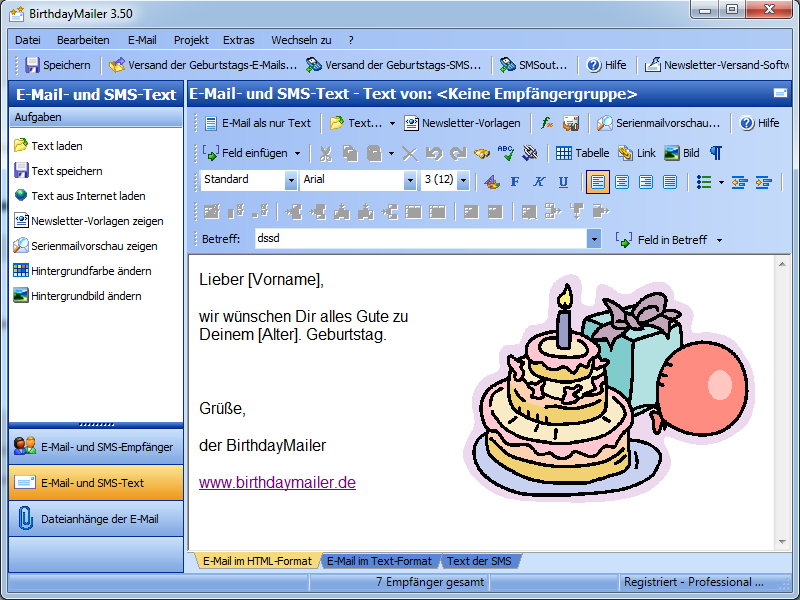800x600 pixels.
Task: Expand the Text... dropdown arrow
Action: coord(392,123)
